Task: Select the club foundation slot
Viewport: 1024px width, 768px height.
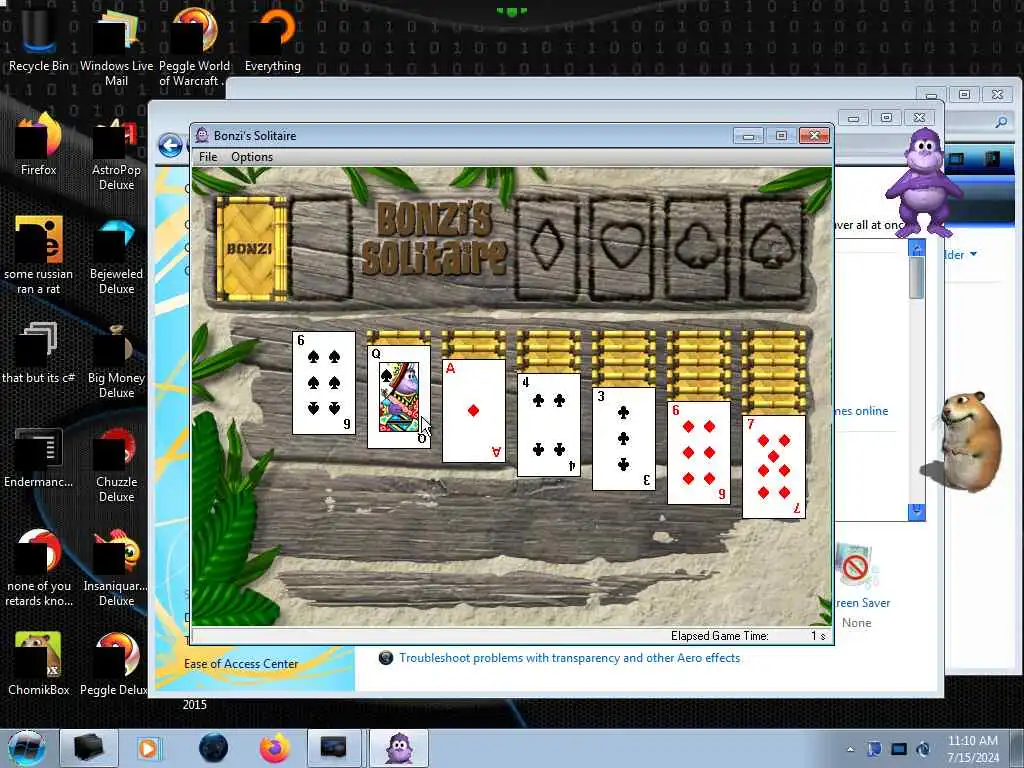Action: click(697, 248)
